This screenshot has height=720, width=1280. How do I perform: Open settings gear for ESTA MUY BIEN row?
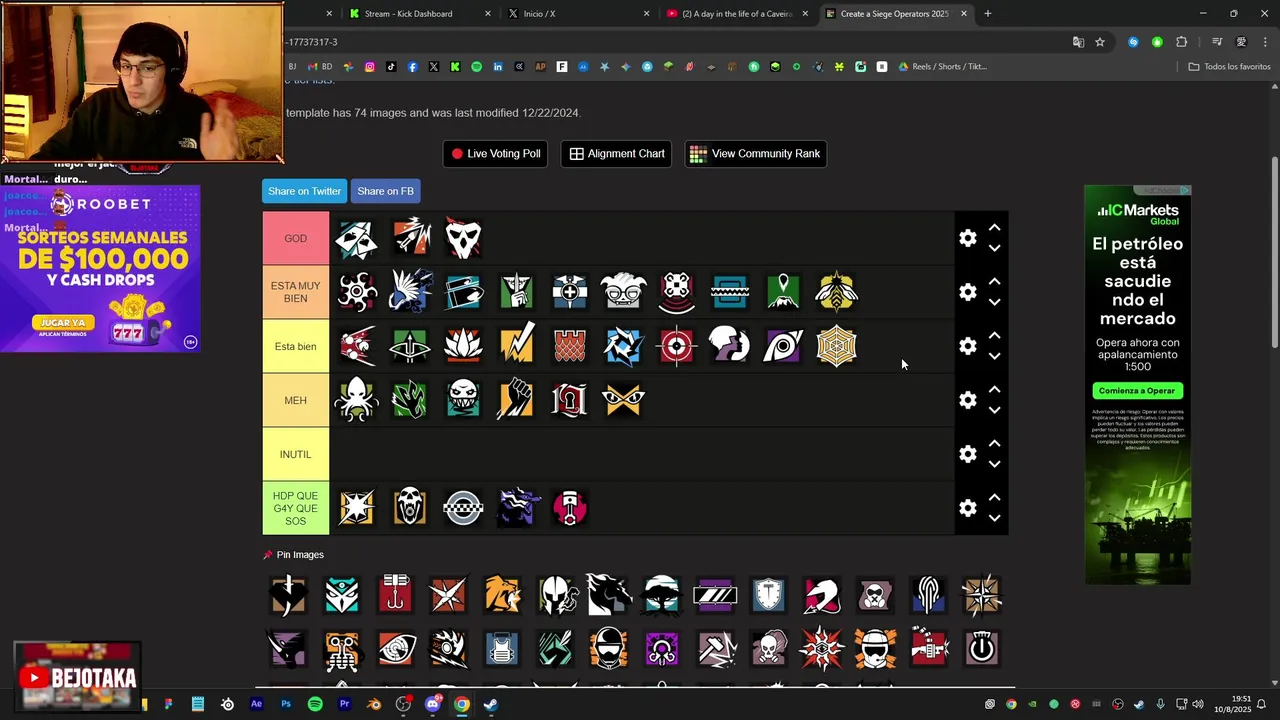tap(968, 292)
